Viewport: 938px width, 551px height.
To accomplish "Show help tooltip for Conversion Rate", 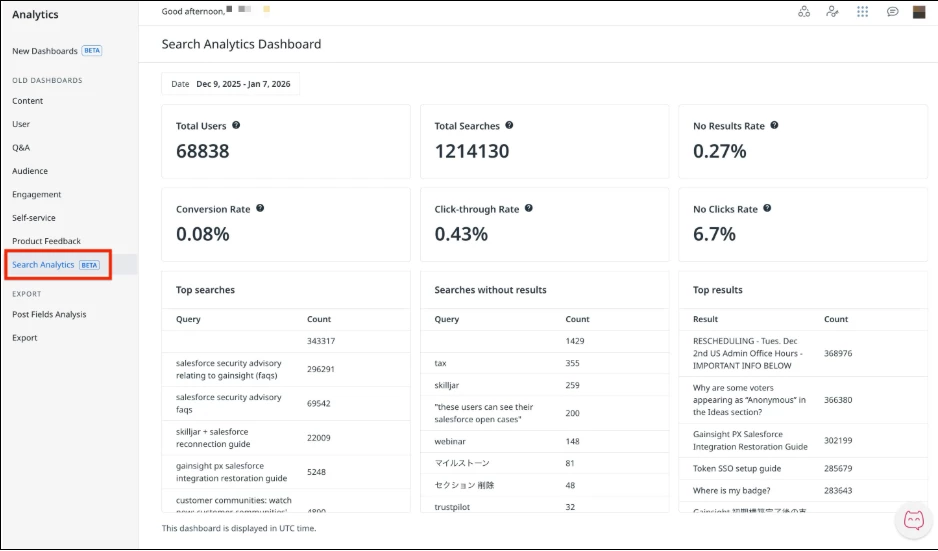I will [260, 208].
